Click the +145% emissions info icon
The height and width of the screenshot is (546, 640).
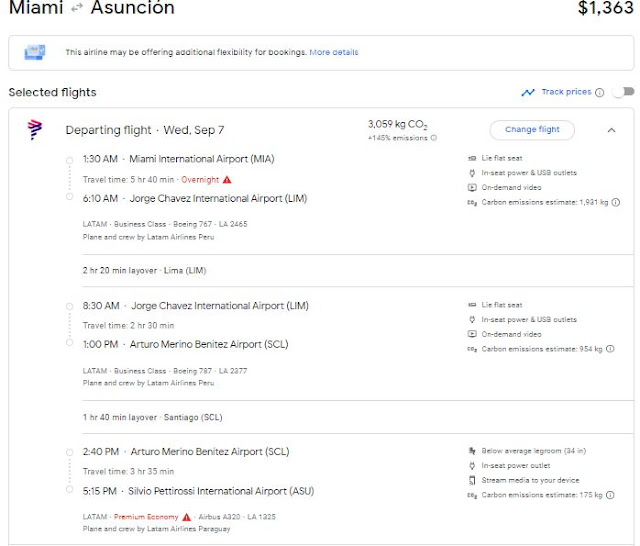coord(434,138)
